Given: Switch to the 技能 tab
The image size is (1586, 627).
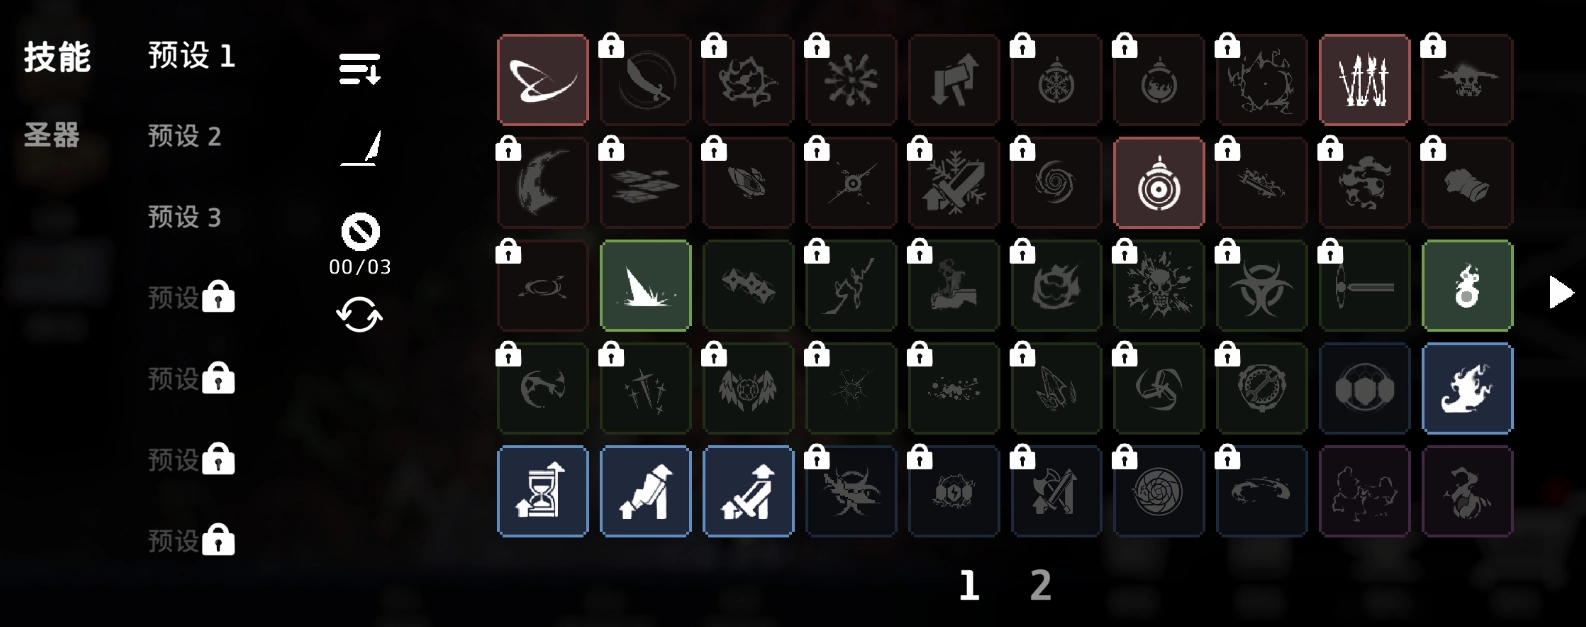Looking at the screenshot, I should point(58,57).
